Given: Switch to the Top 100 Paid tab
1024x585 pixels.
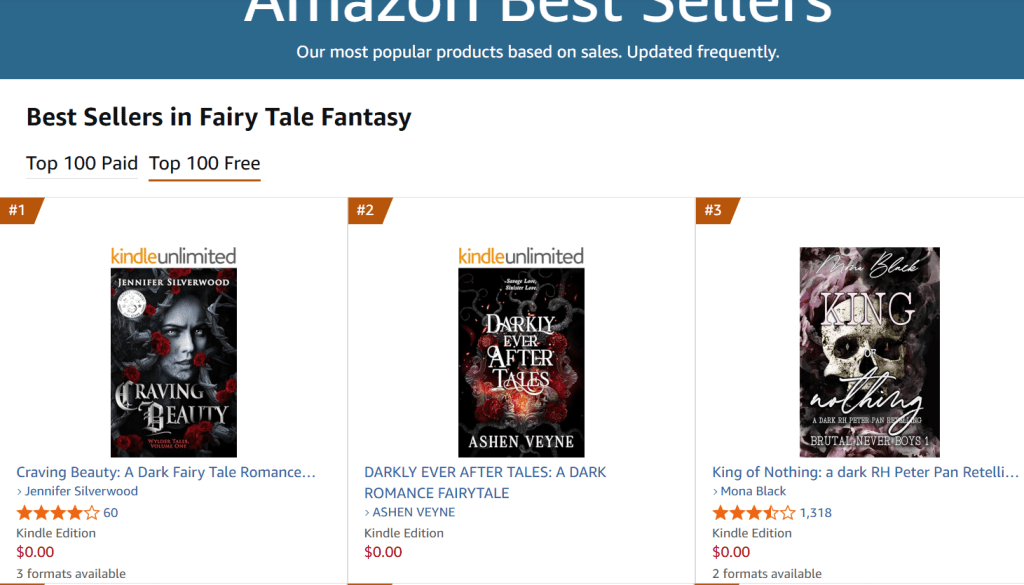Looking at the screenshot, I should coord(82,163).
